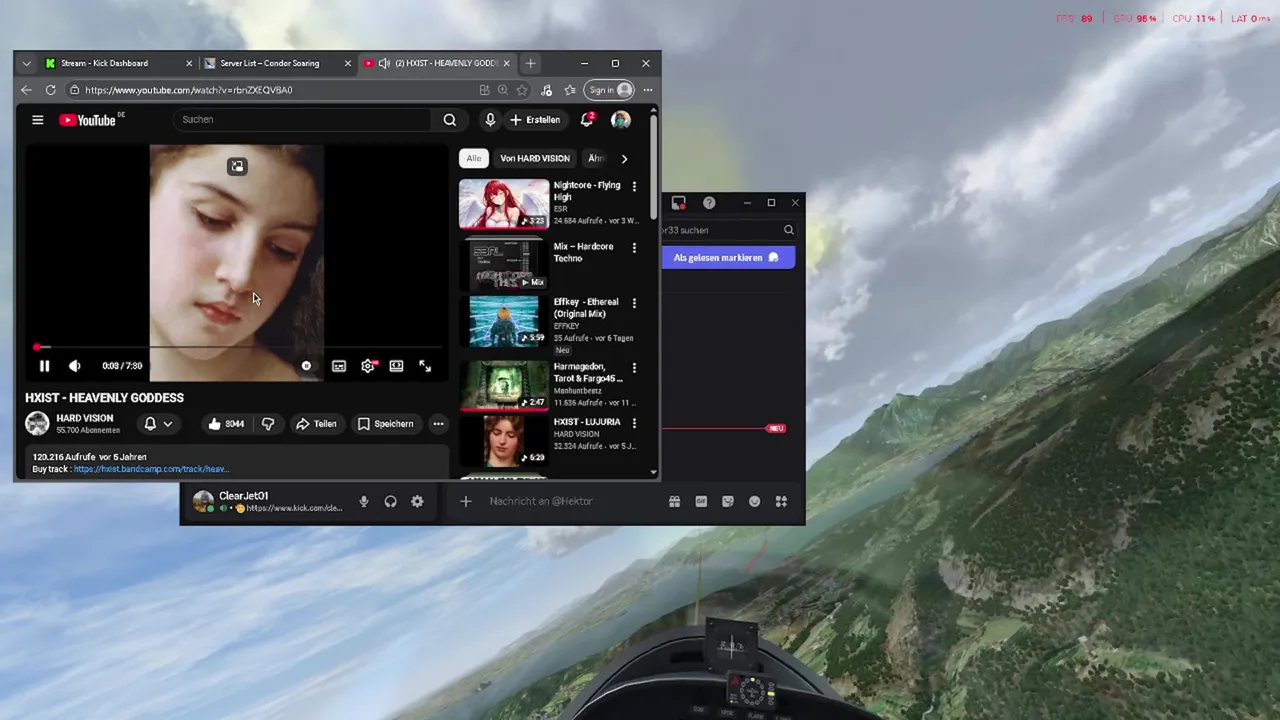Open the HARD VISION channel avatar

point(37,424)
